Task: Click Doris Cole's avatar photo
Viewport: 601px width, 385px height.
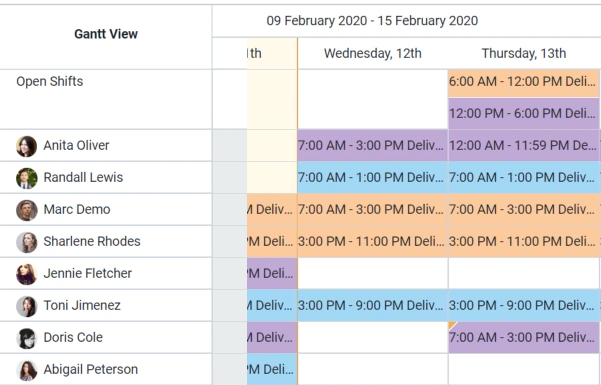Action: point(26,338)
